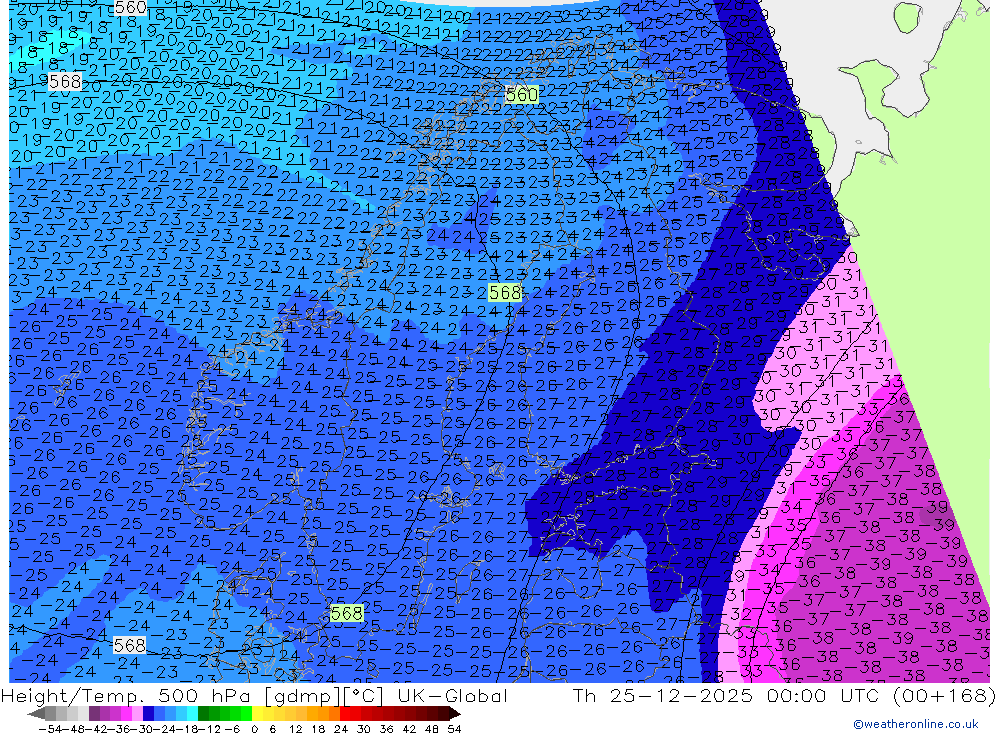The width and height of the screenshot is (1000, 733).
Task: Click the white 568 label among the -24 values
Action: click(129, 646)
